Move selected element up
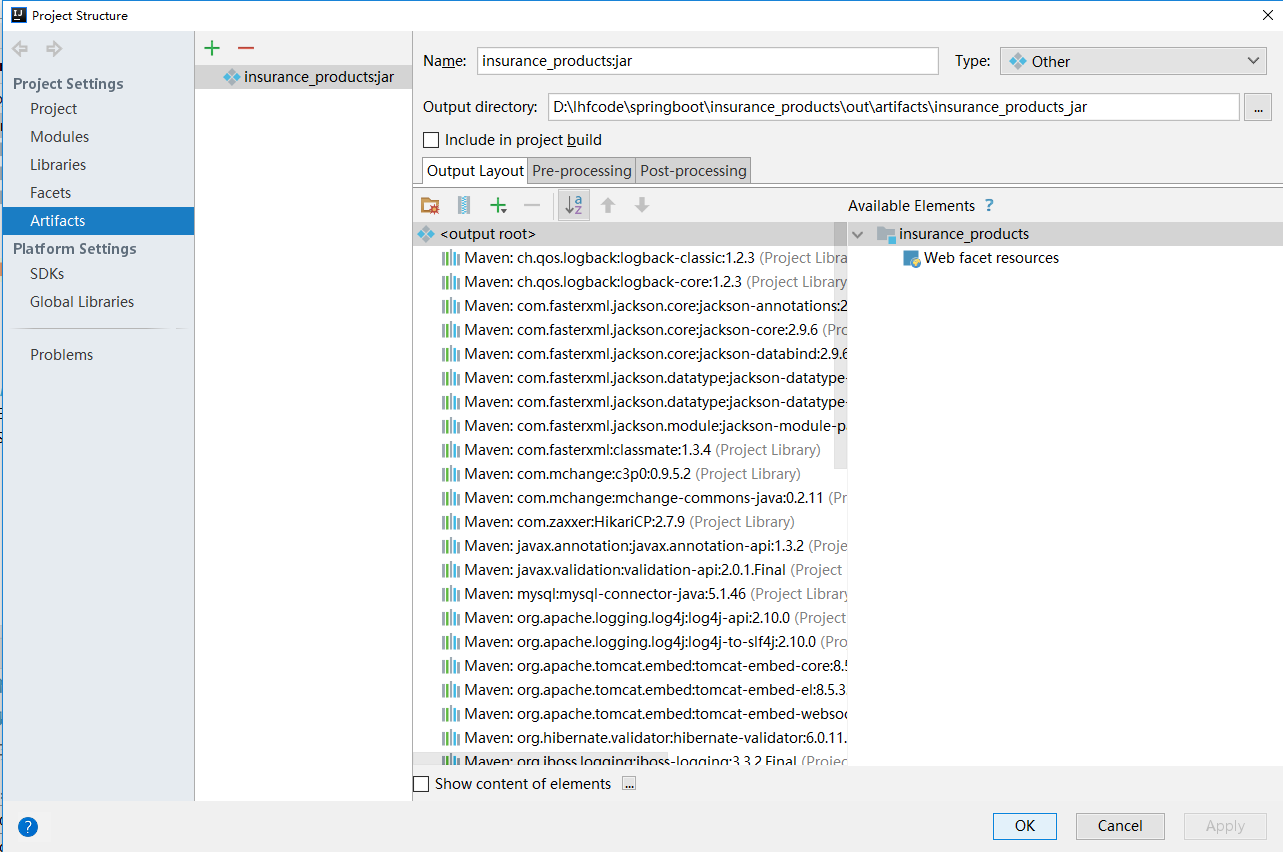 click(x=608, y=205)
